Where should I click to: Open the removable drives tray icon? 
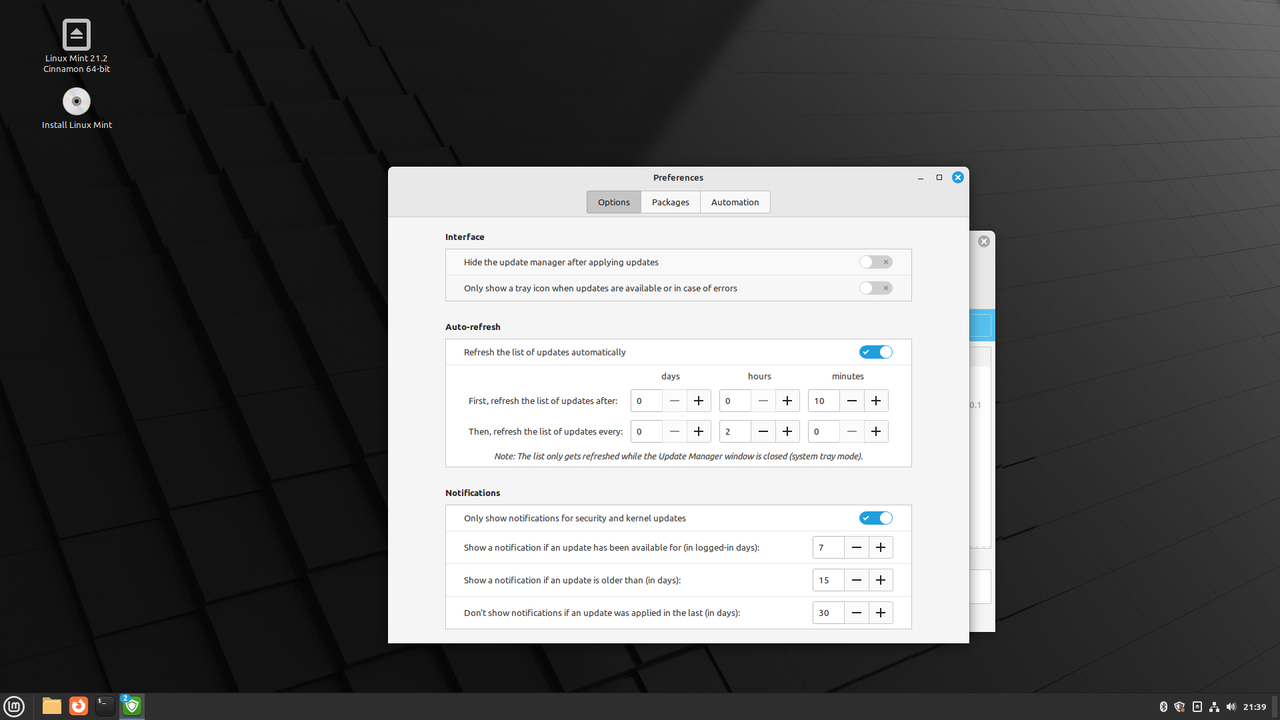(x=1197, y=707)
